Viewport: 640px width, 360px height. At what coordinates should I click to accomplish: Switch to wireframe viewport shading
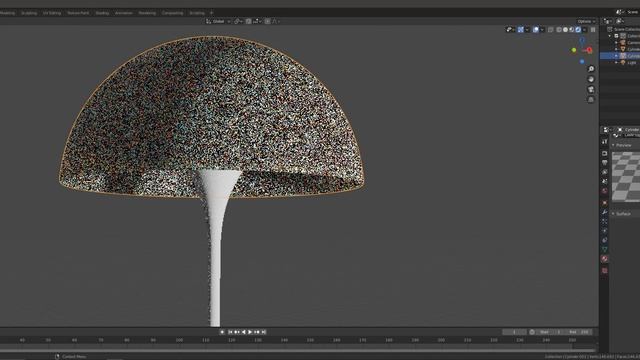(x=559, y=29)
